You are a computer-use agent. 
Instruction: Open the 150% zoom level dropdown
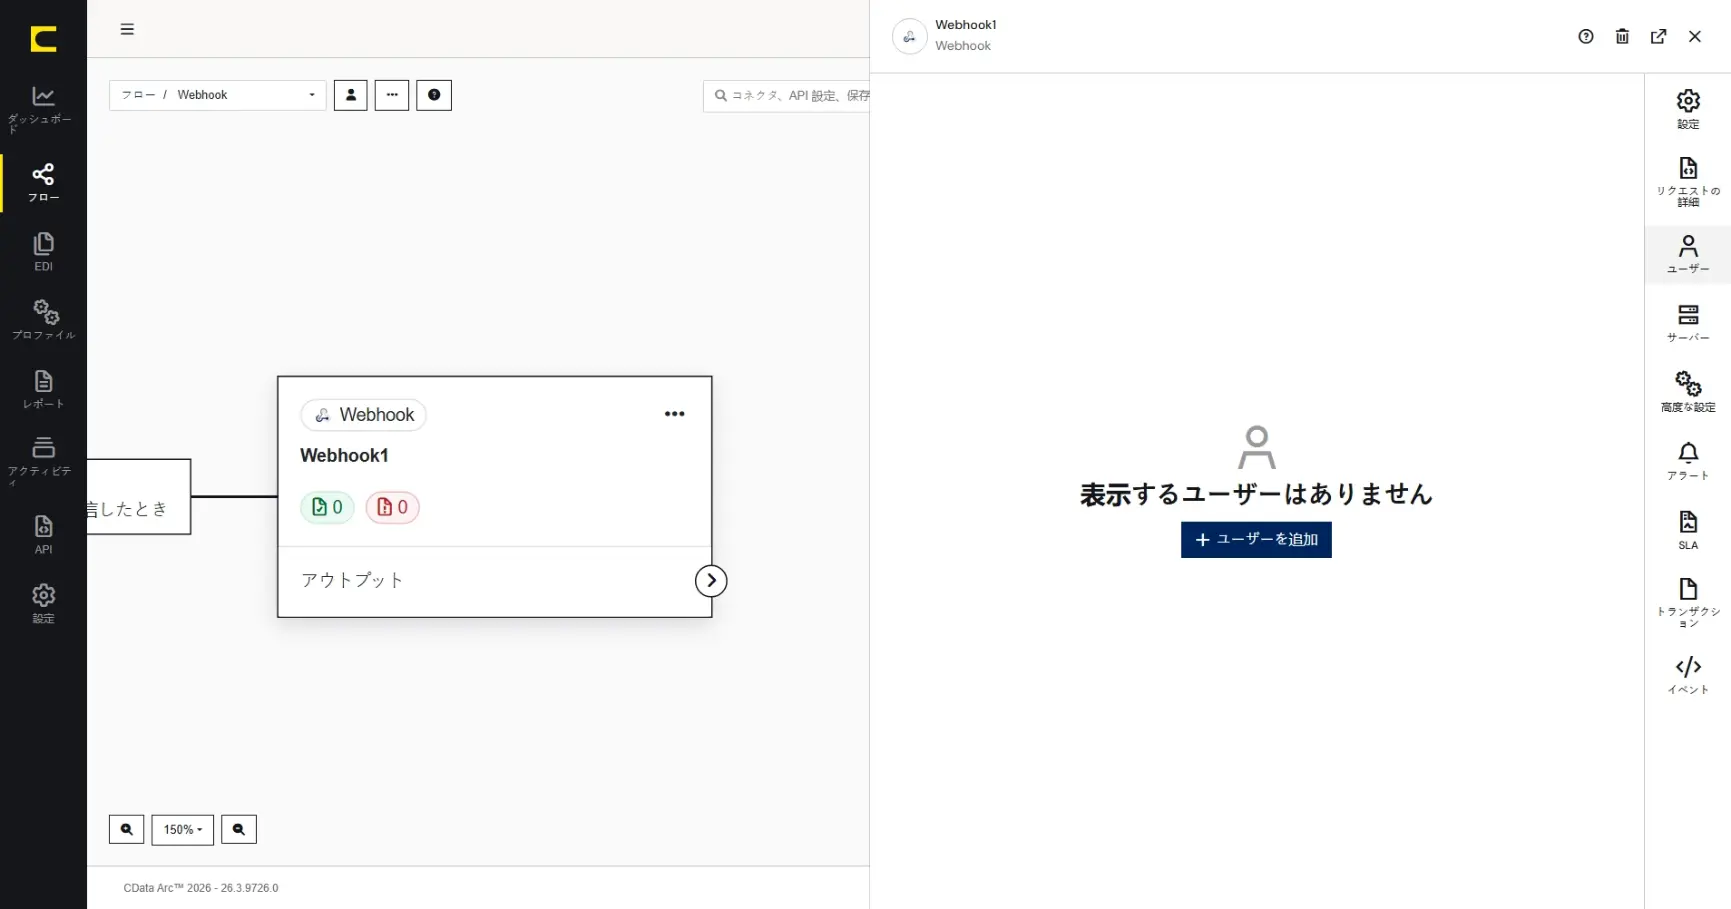[183, 830]
